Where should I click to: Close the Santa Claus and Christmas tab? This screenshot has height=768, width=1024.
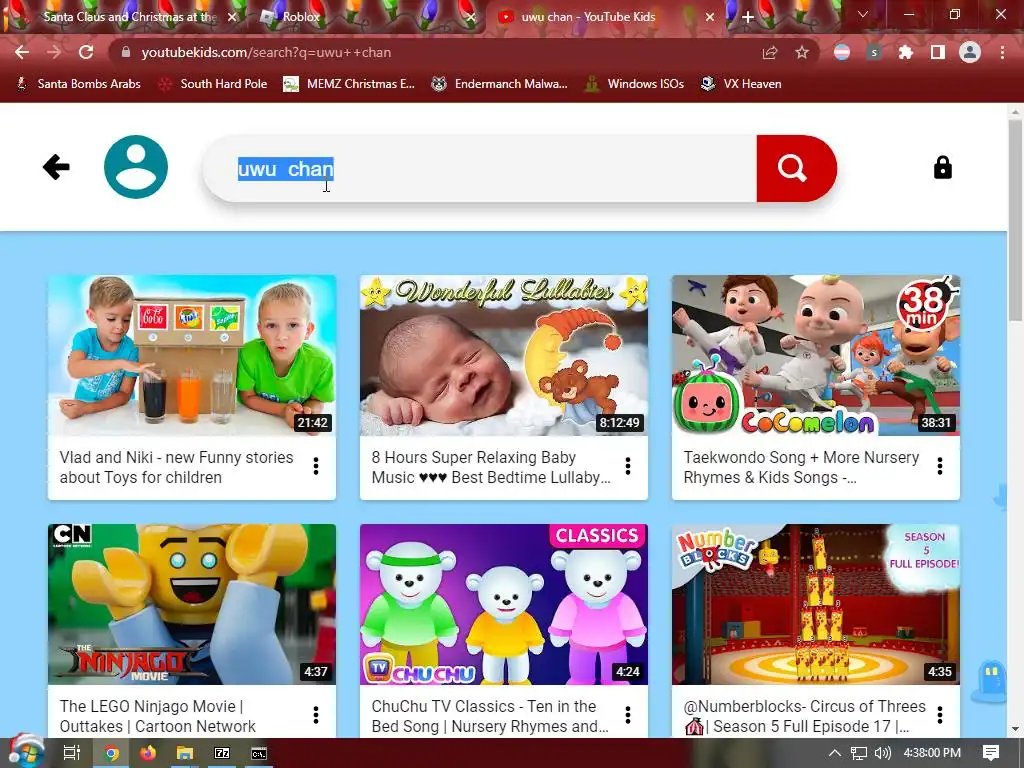tap(232, 17)
